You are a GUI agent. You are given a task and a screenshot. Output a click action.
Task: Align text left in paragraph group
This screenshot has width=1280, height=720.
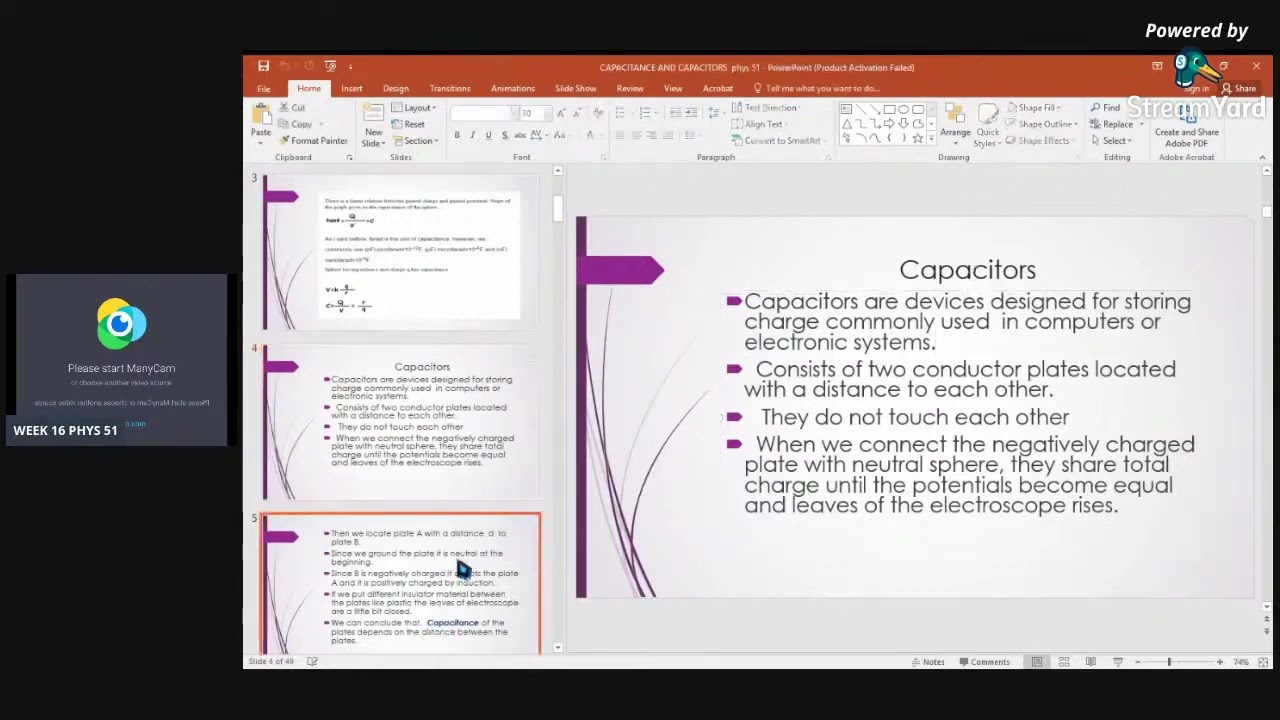(620, 135)
